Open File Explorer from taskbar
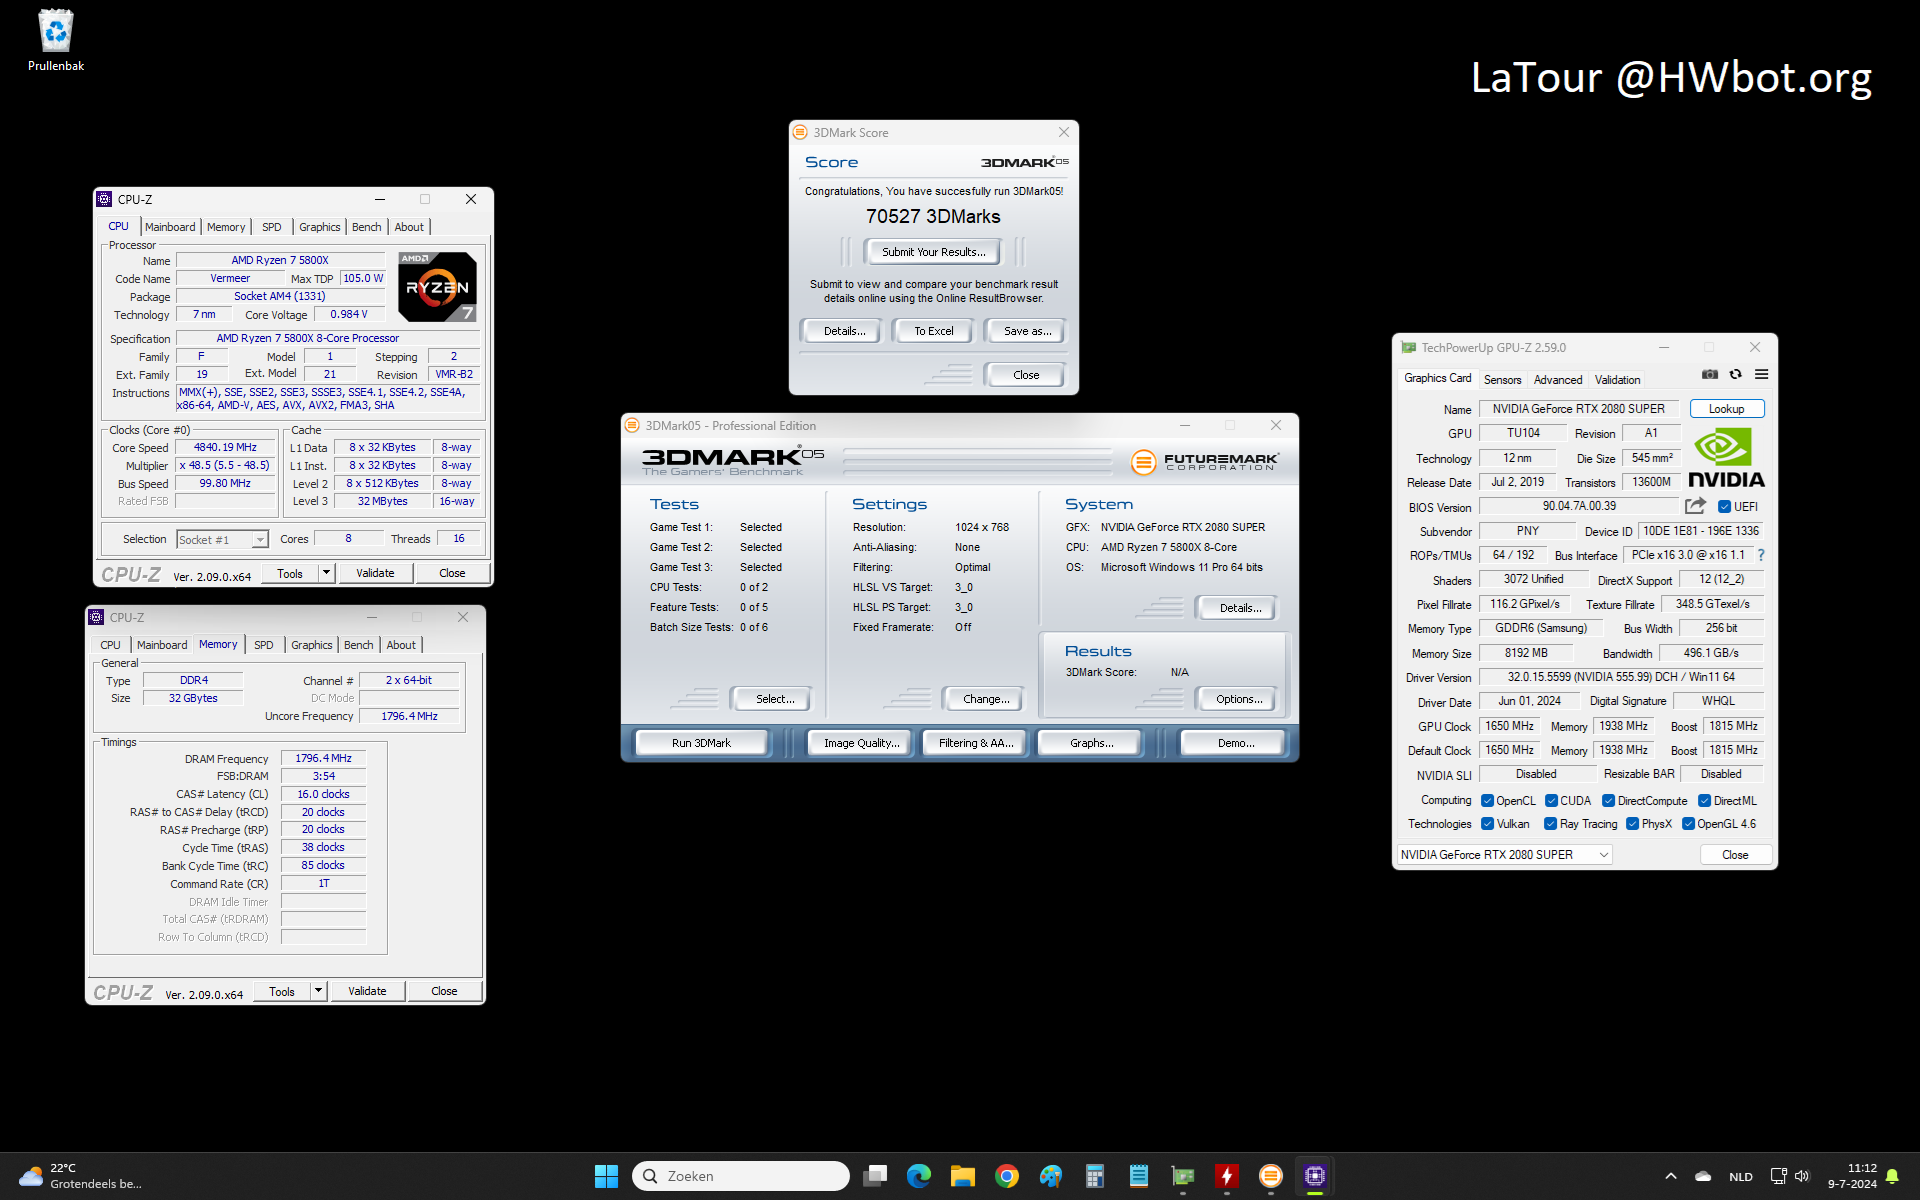 coord(963,1176)
